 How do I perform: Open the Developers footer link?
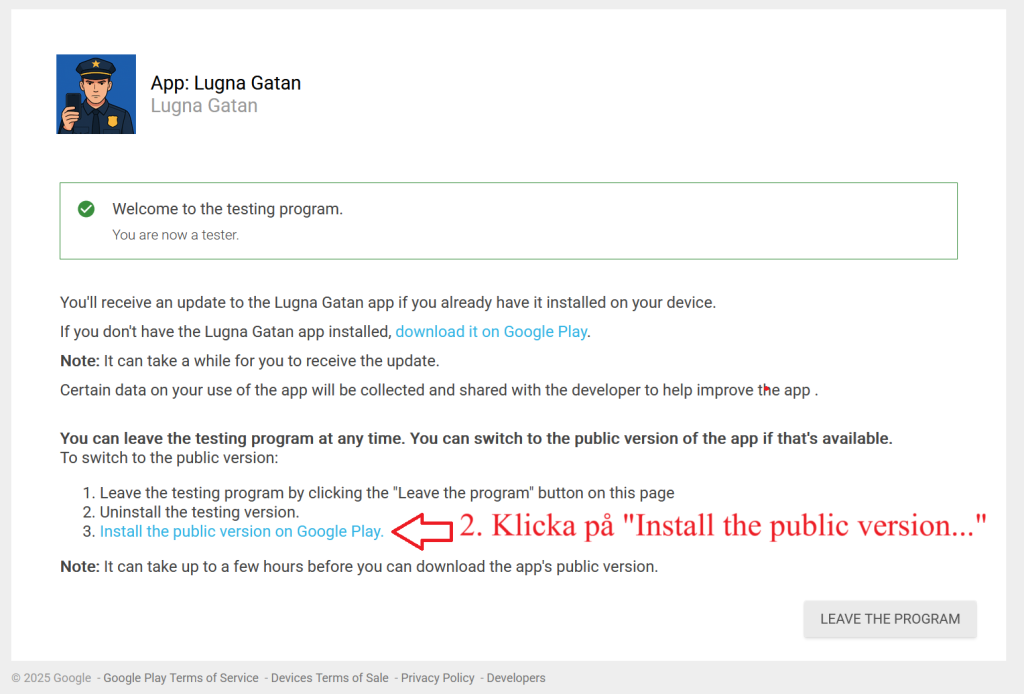click(516, 678)
